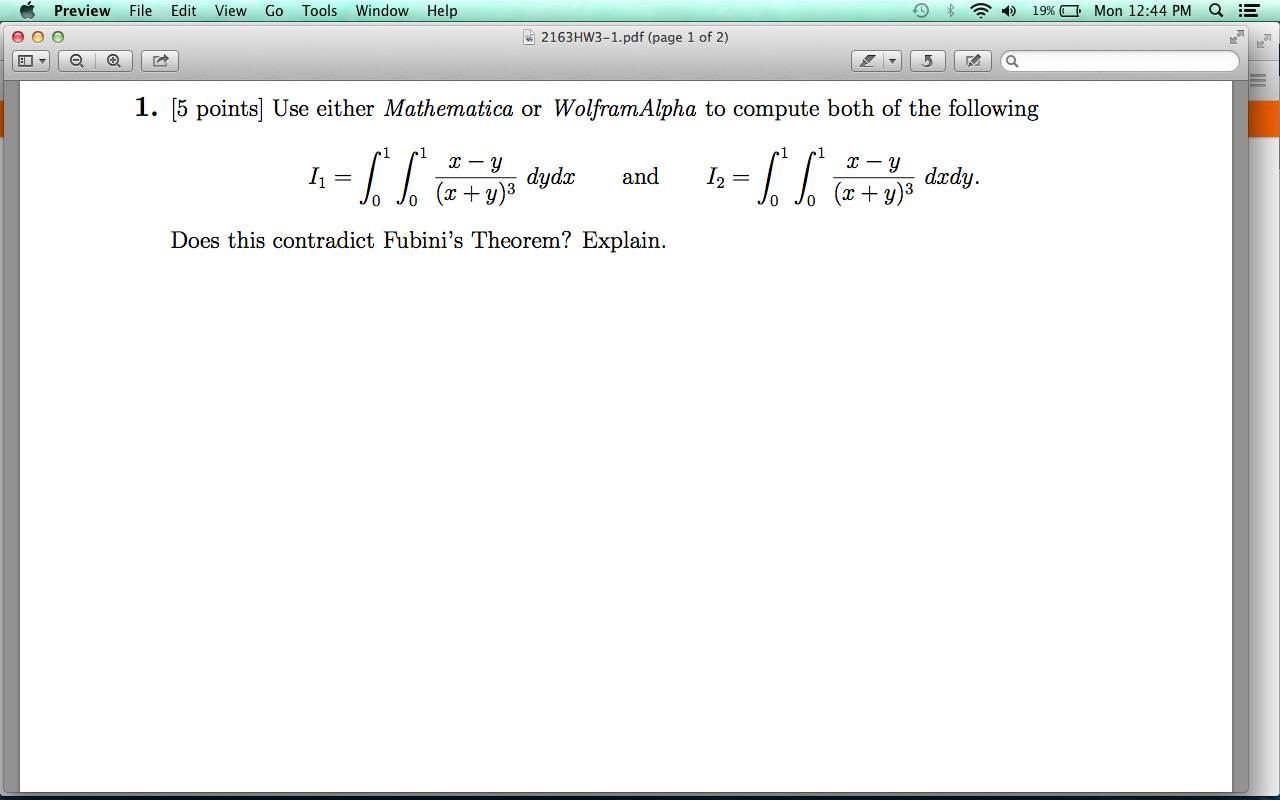Open the battery status showing 19%
Screen dimensions: 1280x800
pos(1048,11)
